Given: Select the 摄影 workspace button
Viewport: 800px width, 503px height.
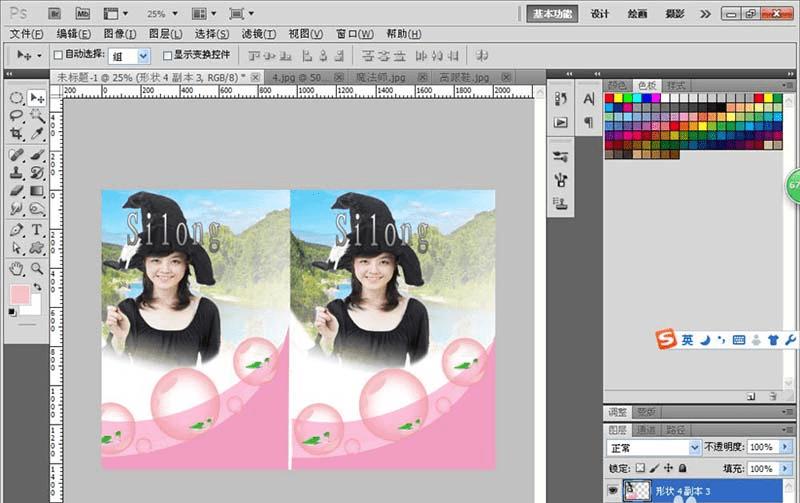Looking at the screenshot, I should point(674,14).
